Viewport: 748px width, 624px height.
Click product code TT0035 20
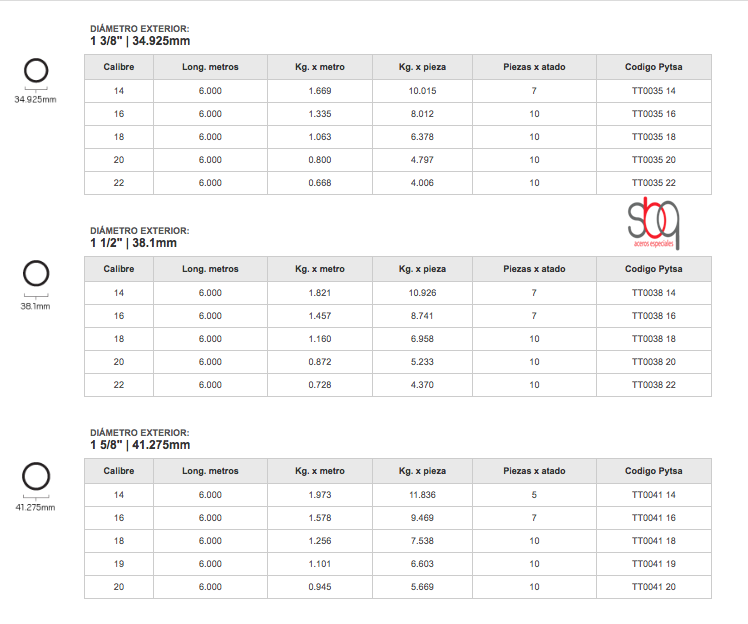click(x=654, y=160)
